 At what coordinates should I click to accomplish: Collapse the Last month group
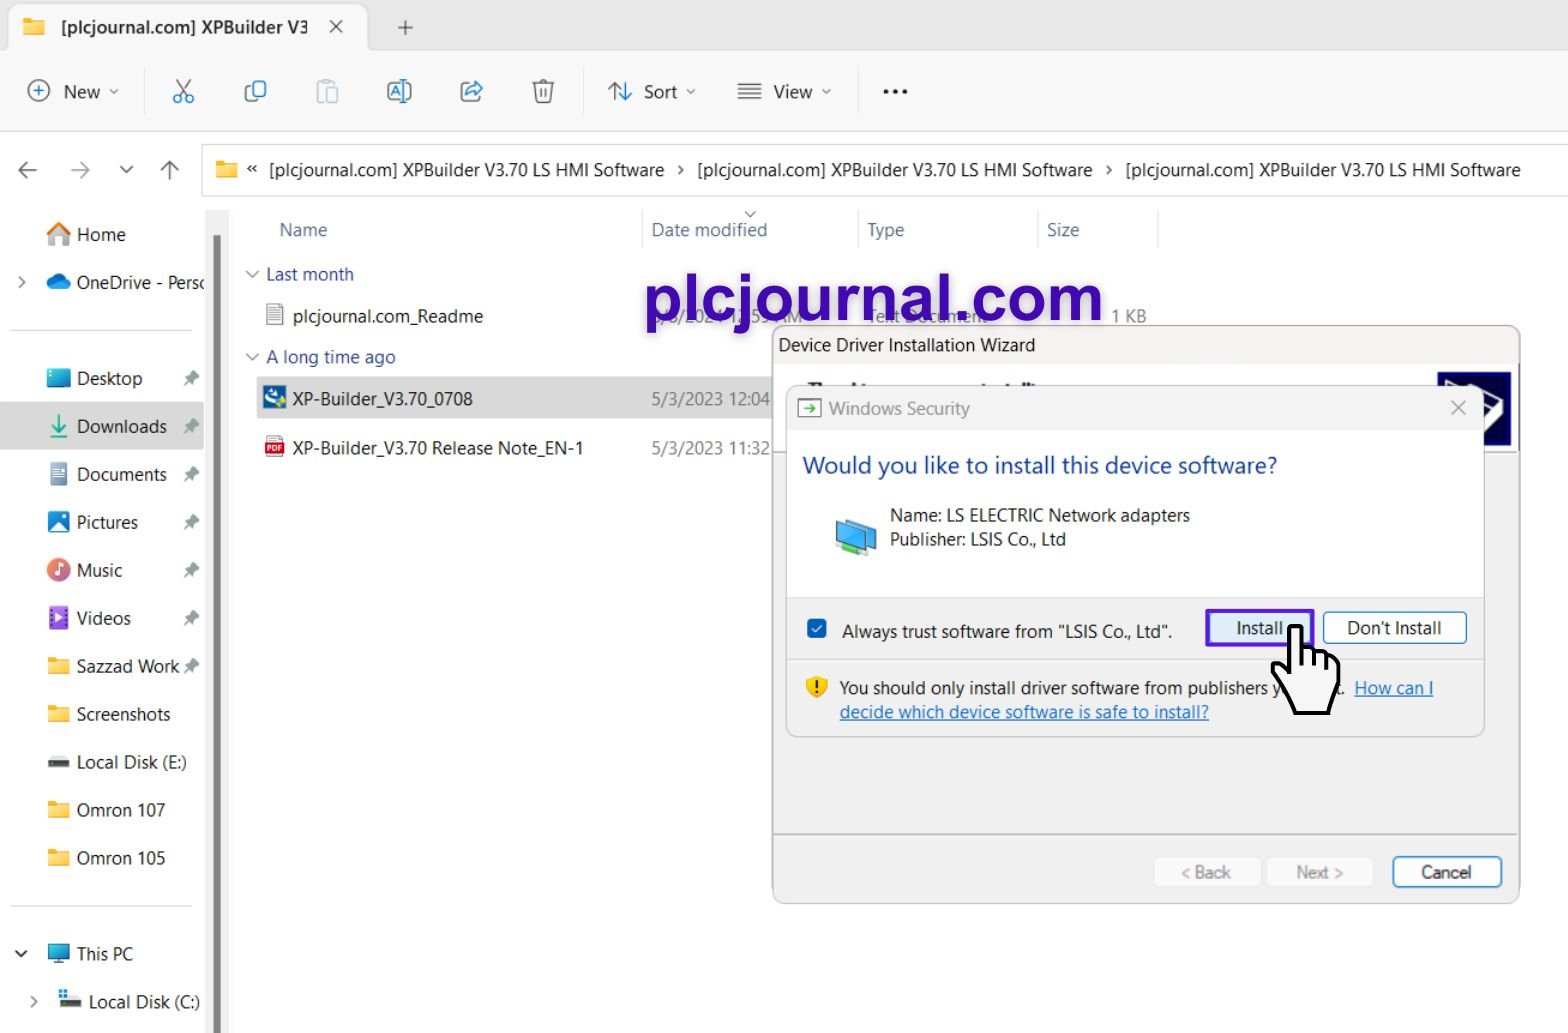[x=252, y=274]
